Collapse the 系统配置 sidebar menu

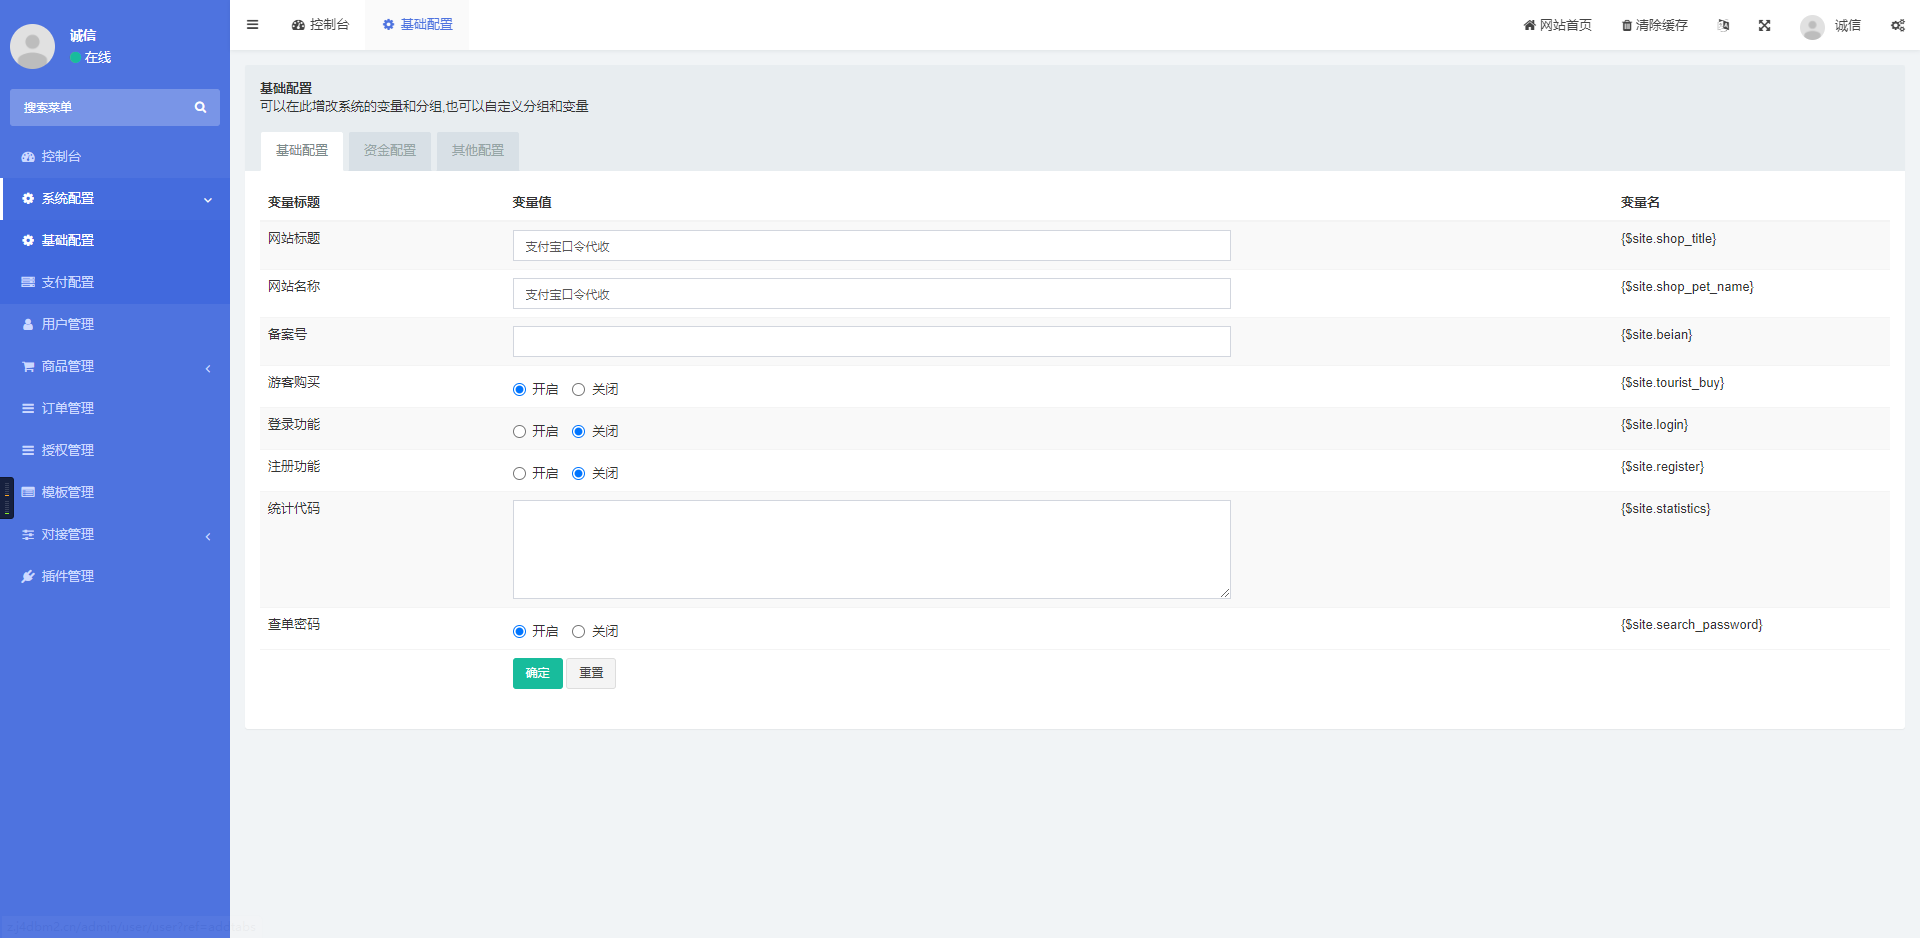pos(115,199)
